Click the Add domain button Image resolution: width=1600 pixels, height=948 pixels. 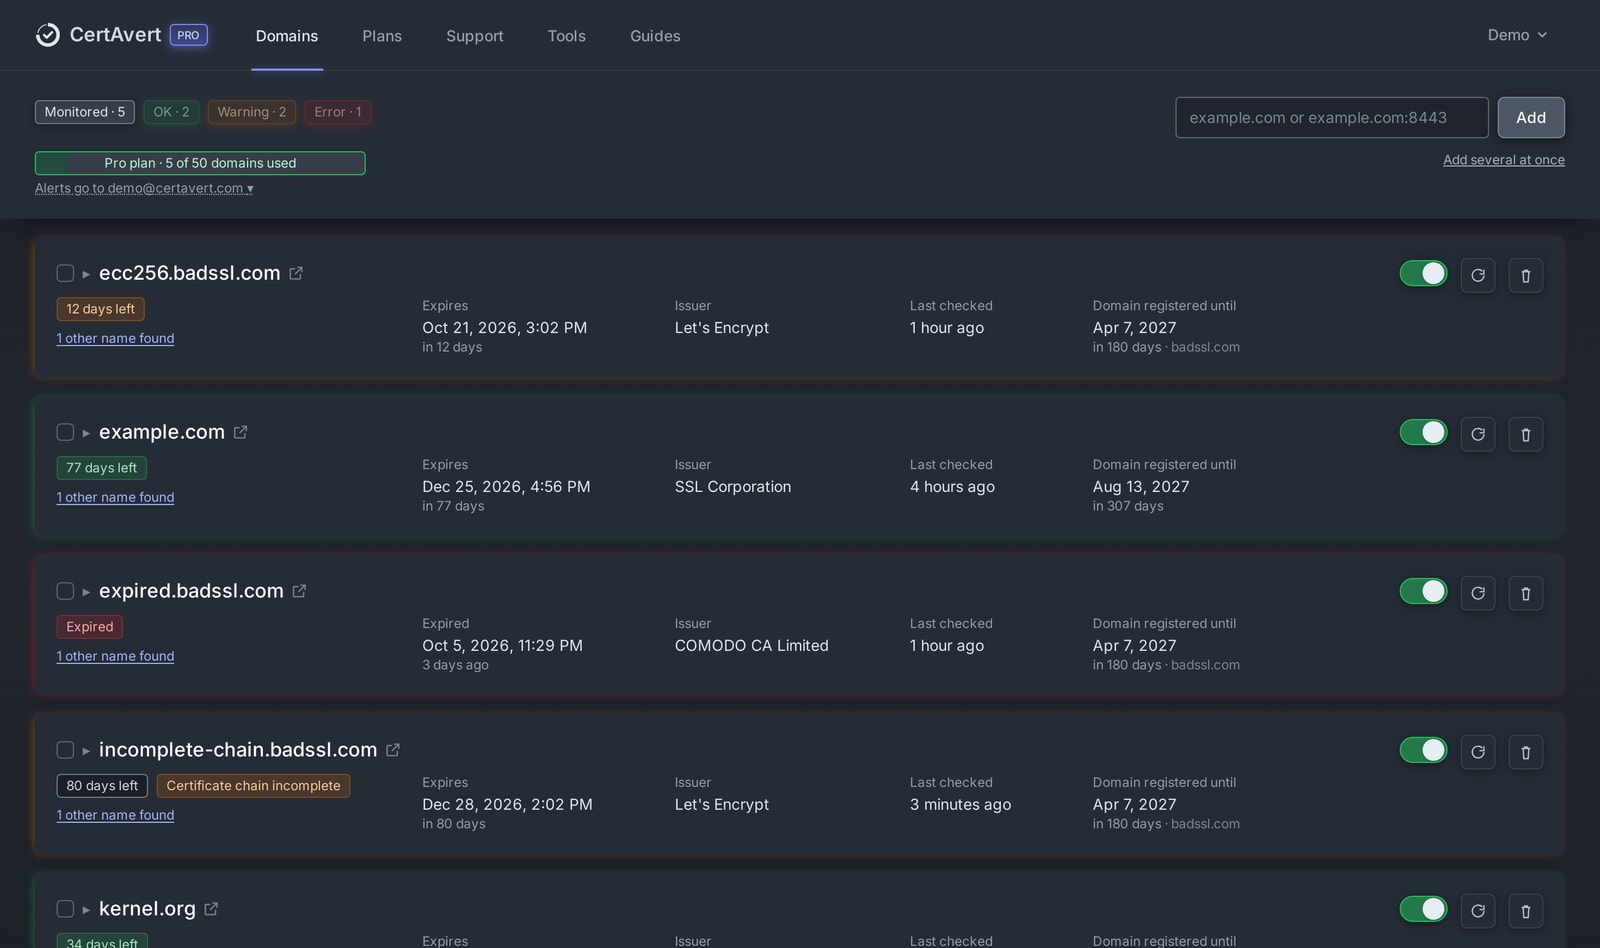[1531, 117]
